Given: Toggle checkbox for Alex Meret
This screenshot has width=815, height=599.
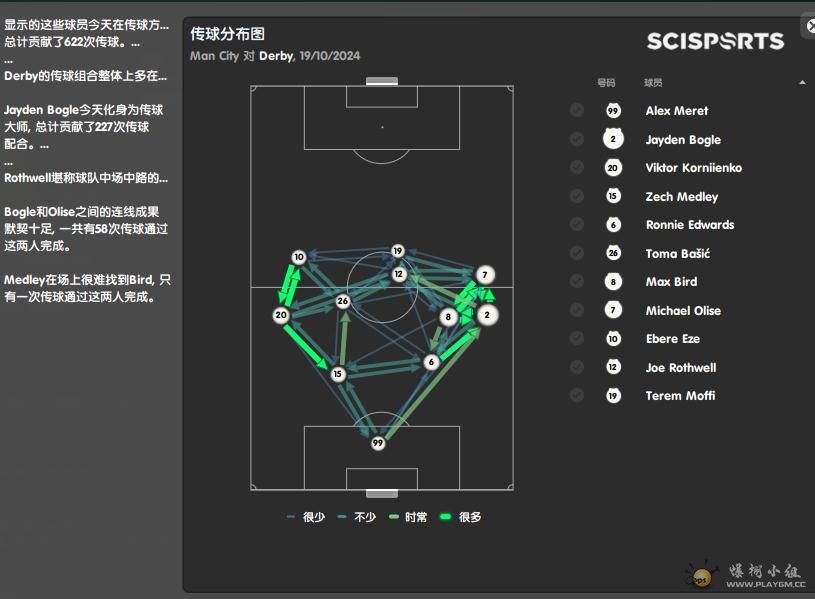Looking at the screenshot, I should [576, 110].
